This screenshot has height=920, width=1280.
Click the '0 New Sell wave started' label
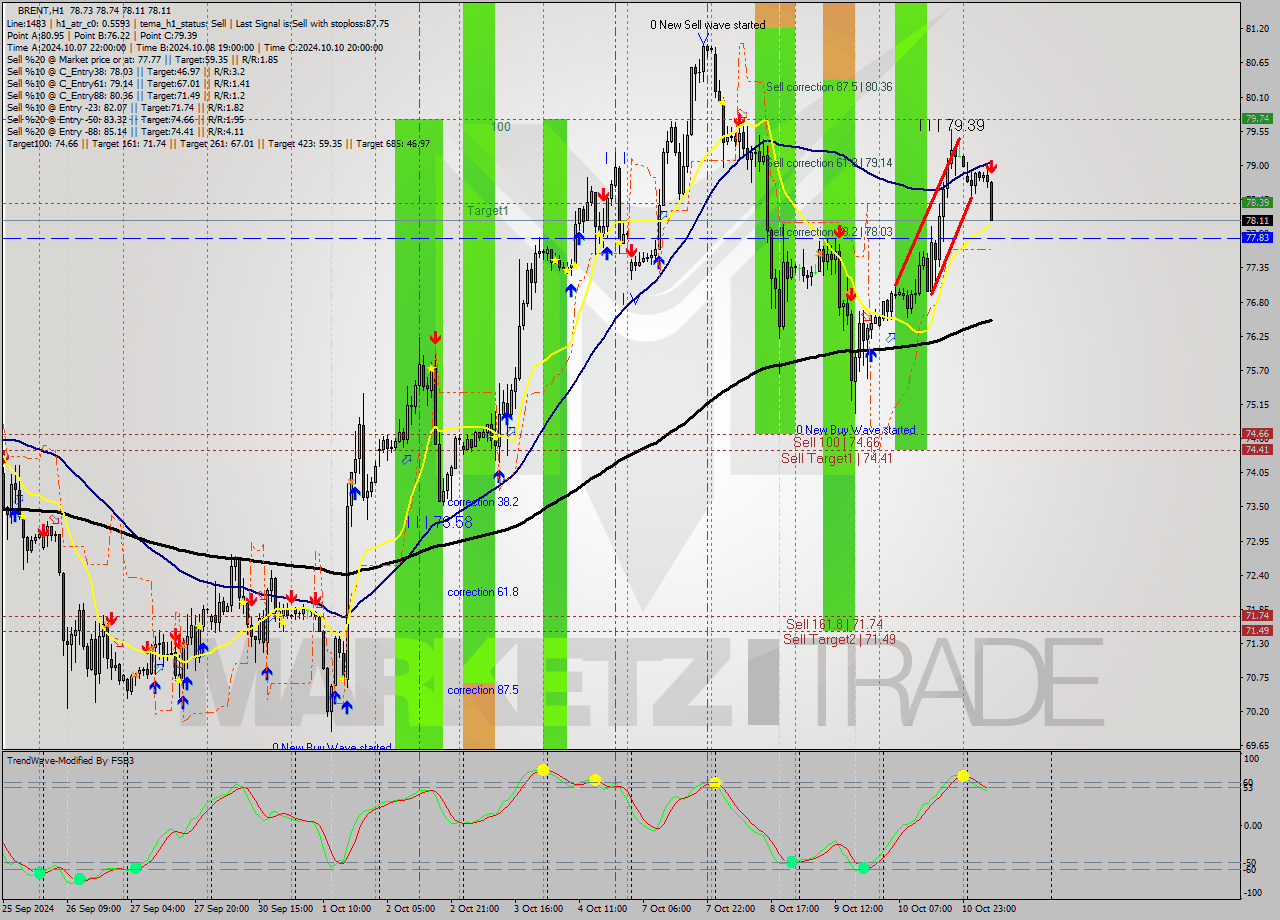(707, 25)
